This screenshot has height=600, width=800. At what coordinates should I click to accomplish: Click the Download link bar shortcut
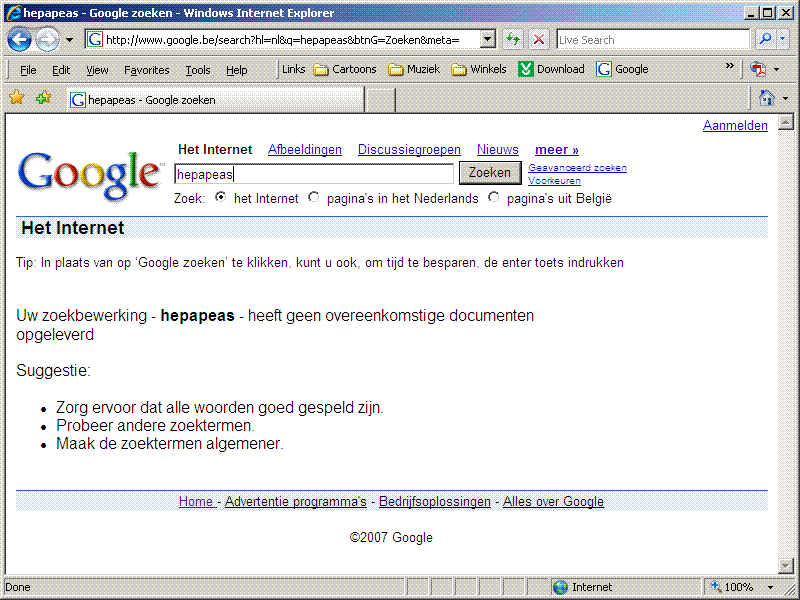[x=551, y=69]
